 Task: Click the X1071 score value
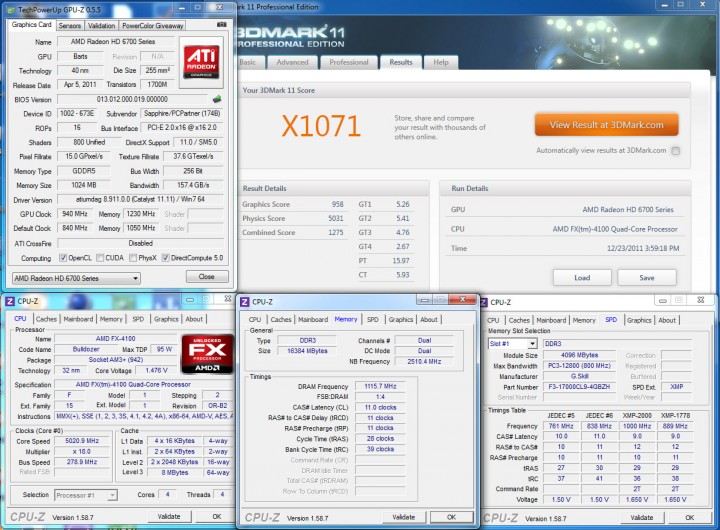pos(321,126)
